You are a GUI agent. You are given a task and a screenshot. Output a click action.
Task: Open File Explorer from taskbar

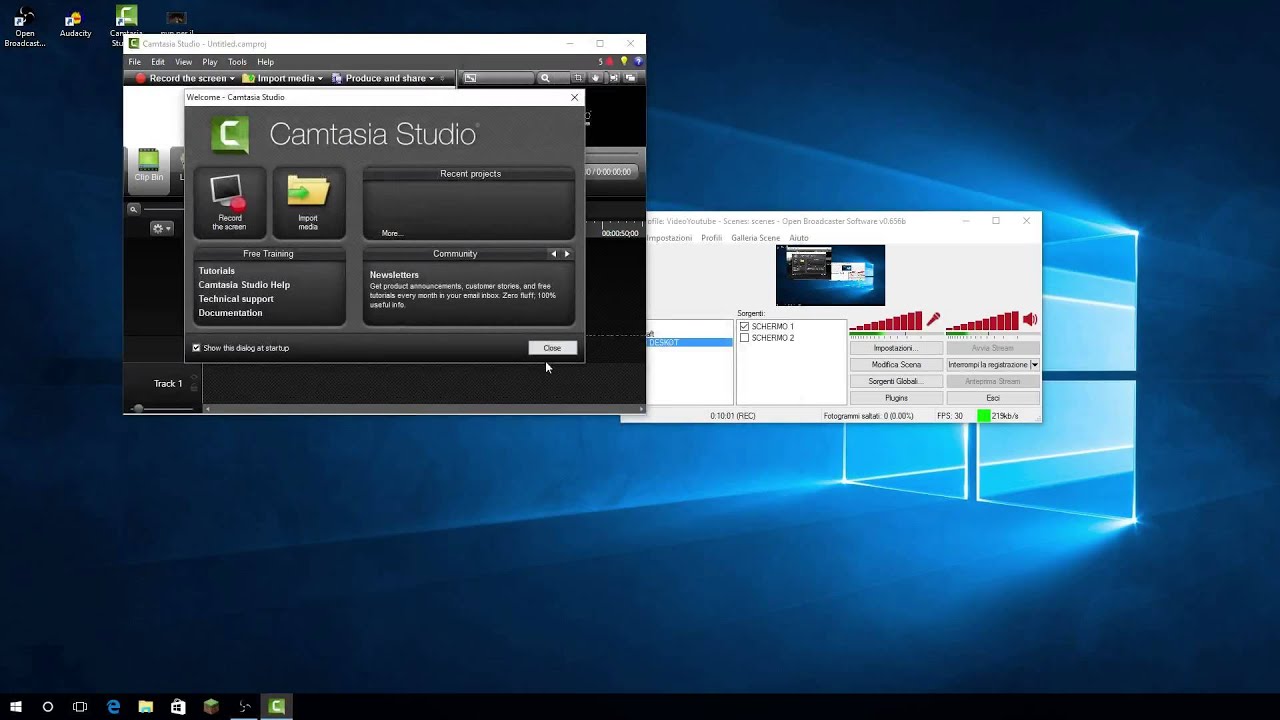(146, 707)
